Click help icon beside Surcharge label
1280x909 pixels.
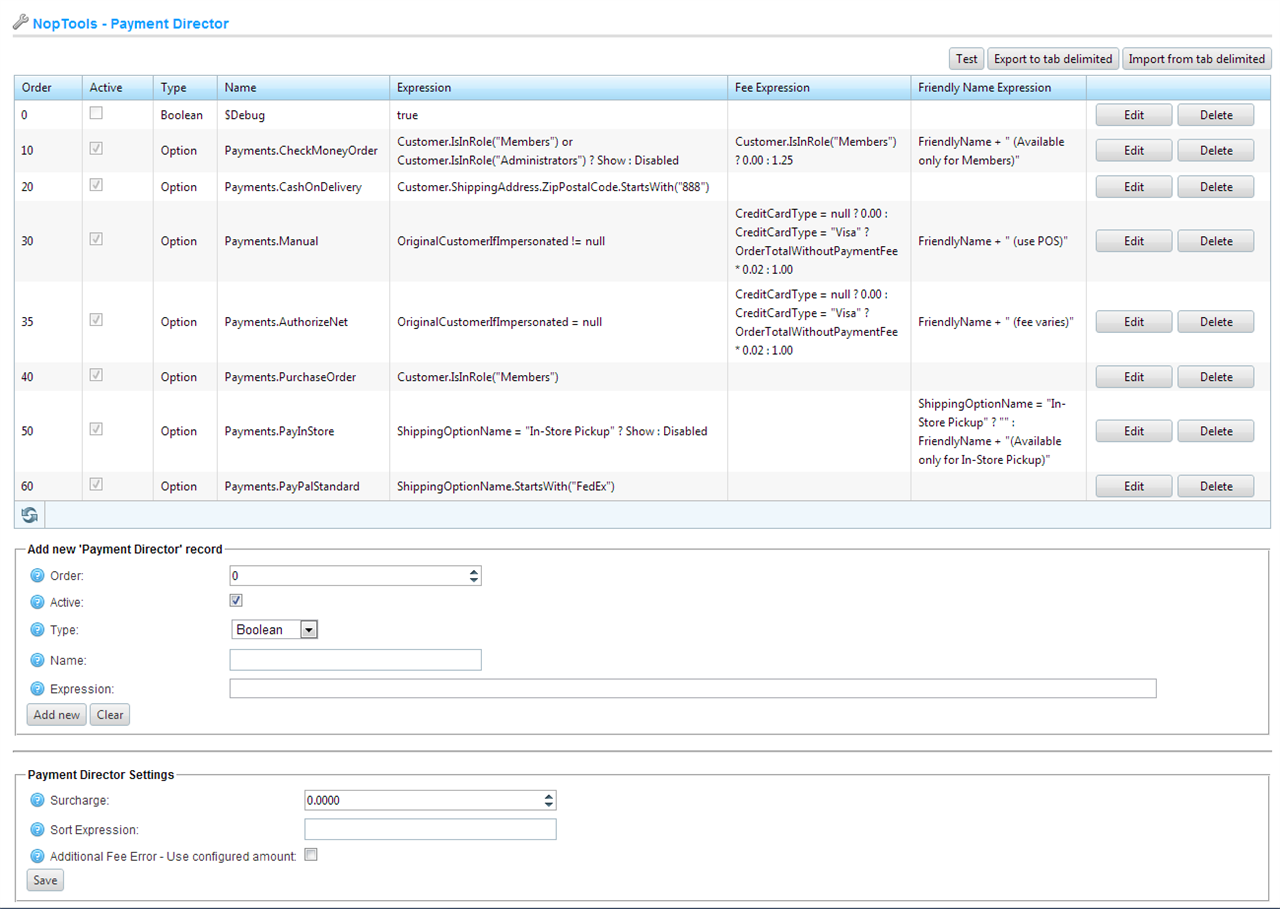pyautogui.click(x=38, y=801)
